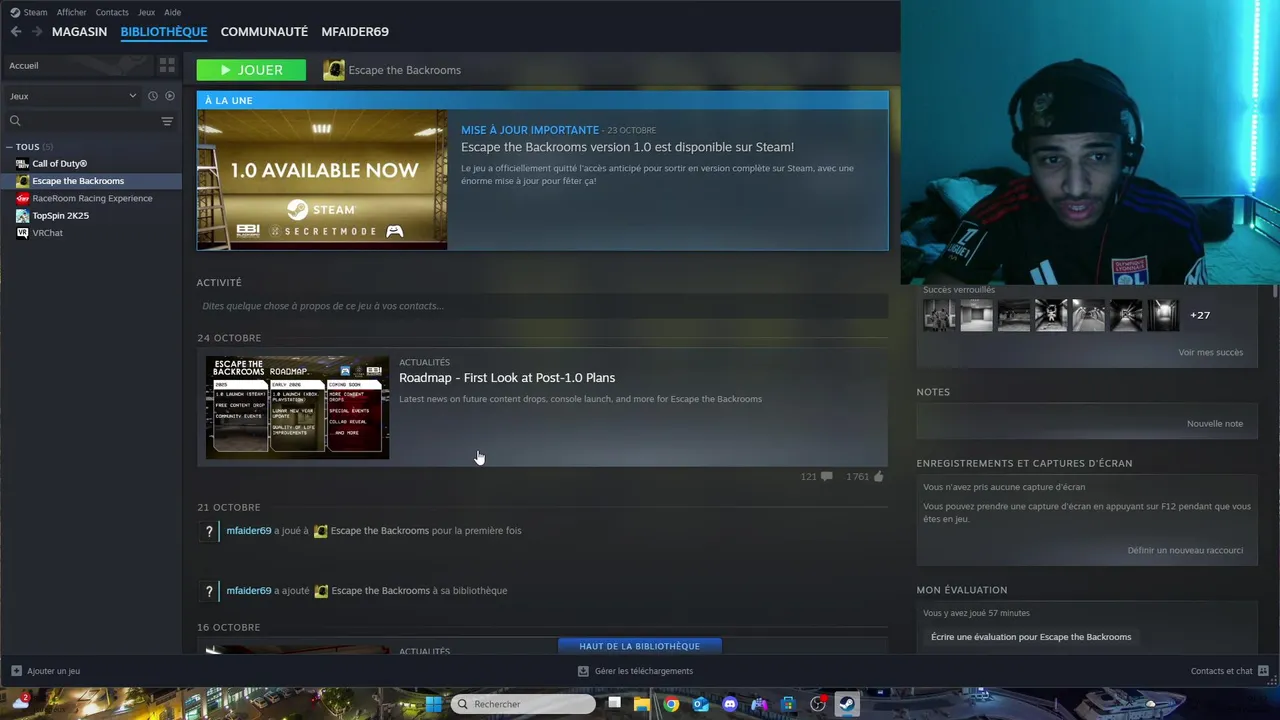The image size is (1280, 720).
Task: Select RaceRoom Racing Experience in list
Action: [x=91, y=198]
